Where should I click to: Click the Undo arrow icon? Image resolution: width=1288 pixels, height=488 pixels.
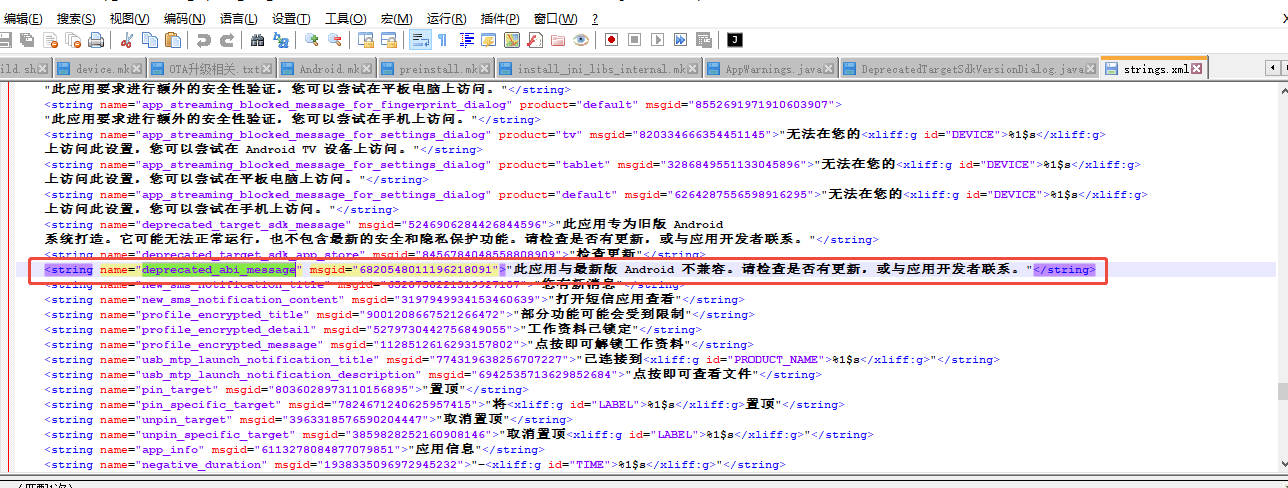(203, 40)
